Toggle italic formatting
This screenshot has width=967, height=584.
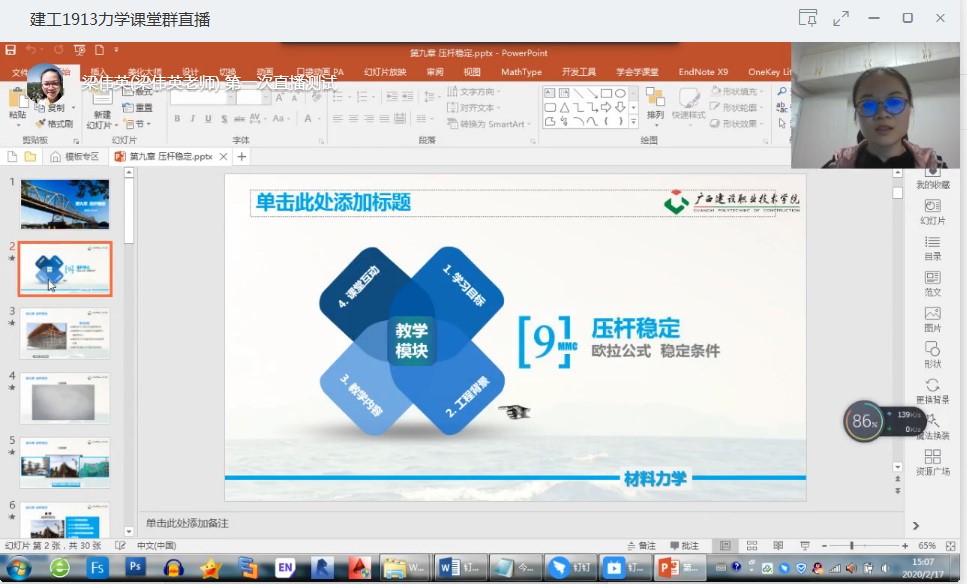192,118
